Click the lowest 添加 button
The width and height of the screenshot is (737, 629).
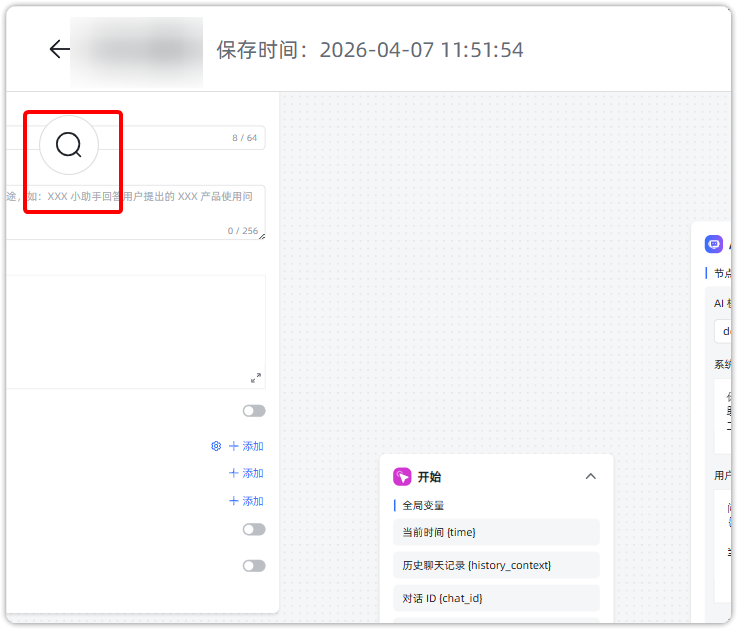[x=246, y=501]
